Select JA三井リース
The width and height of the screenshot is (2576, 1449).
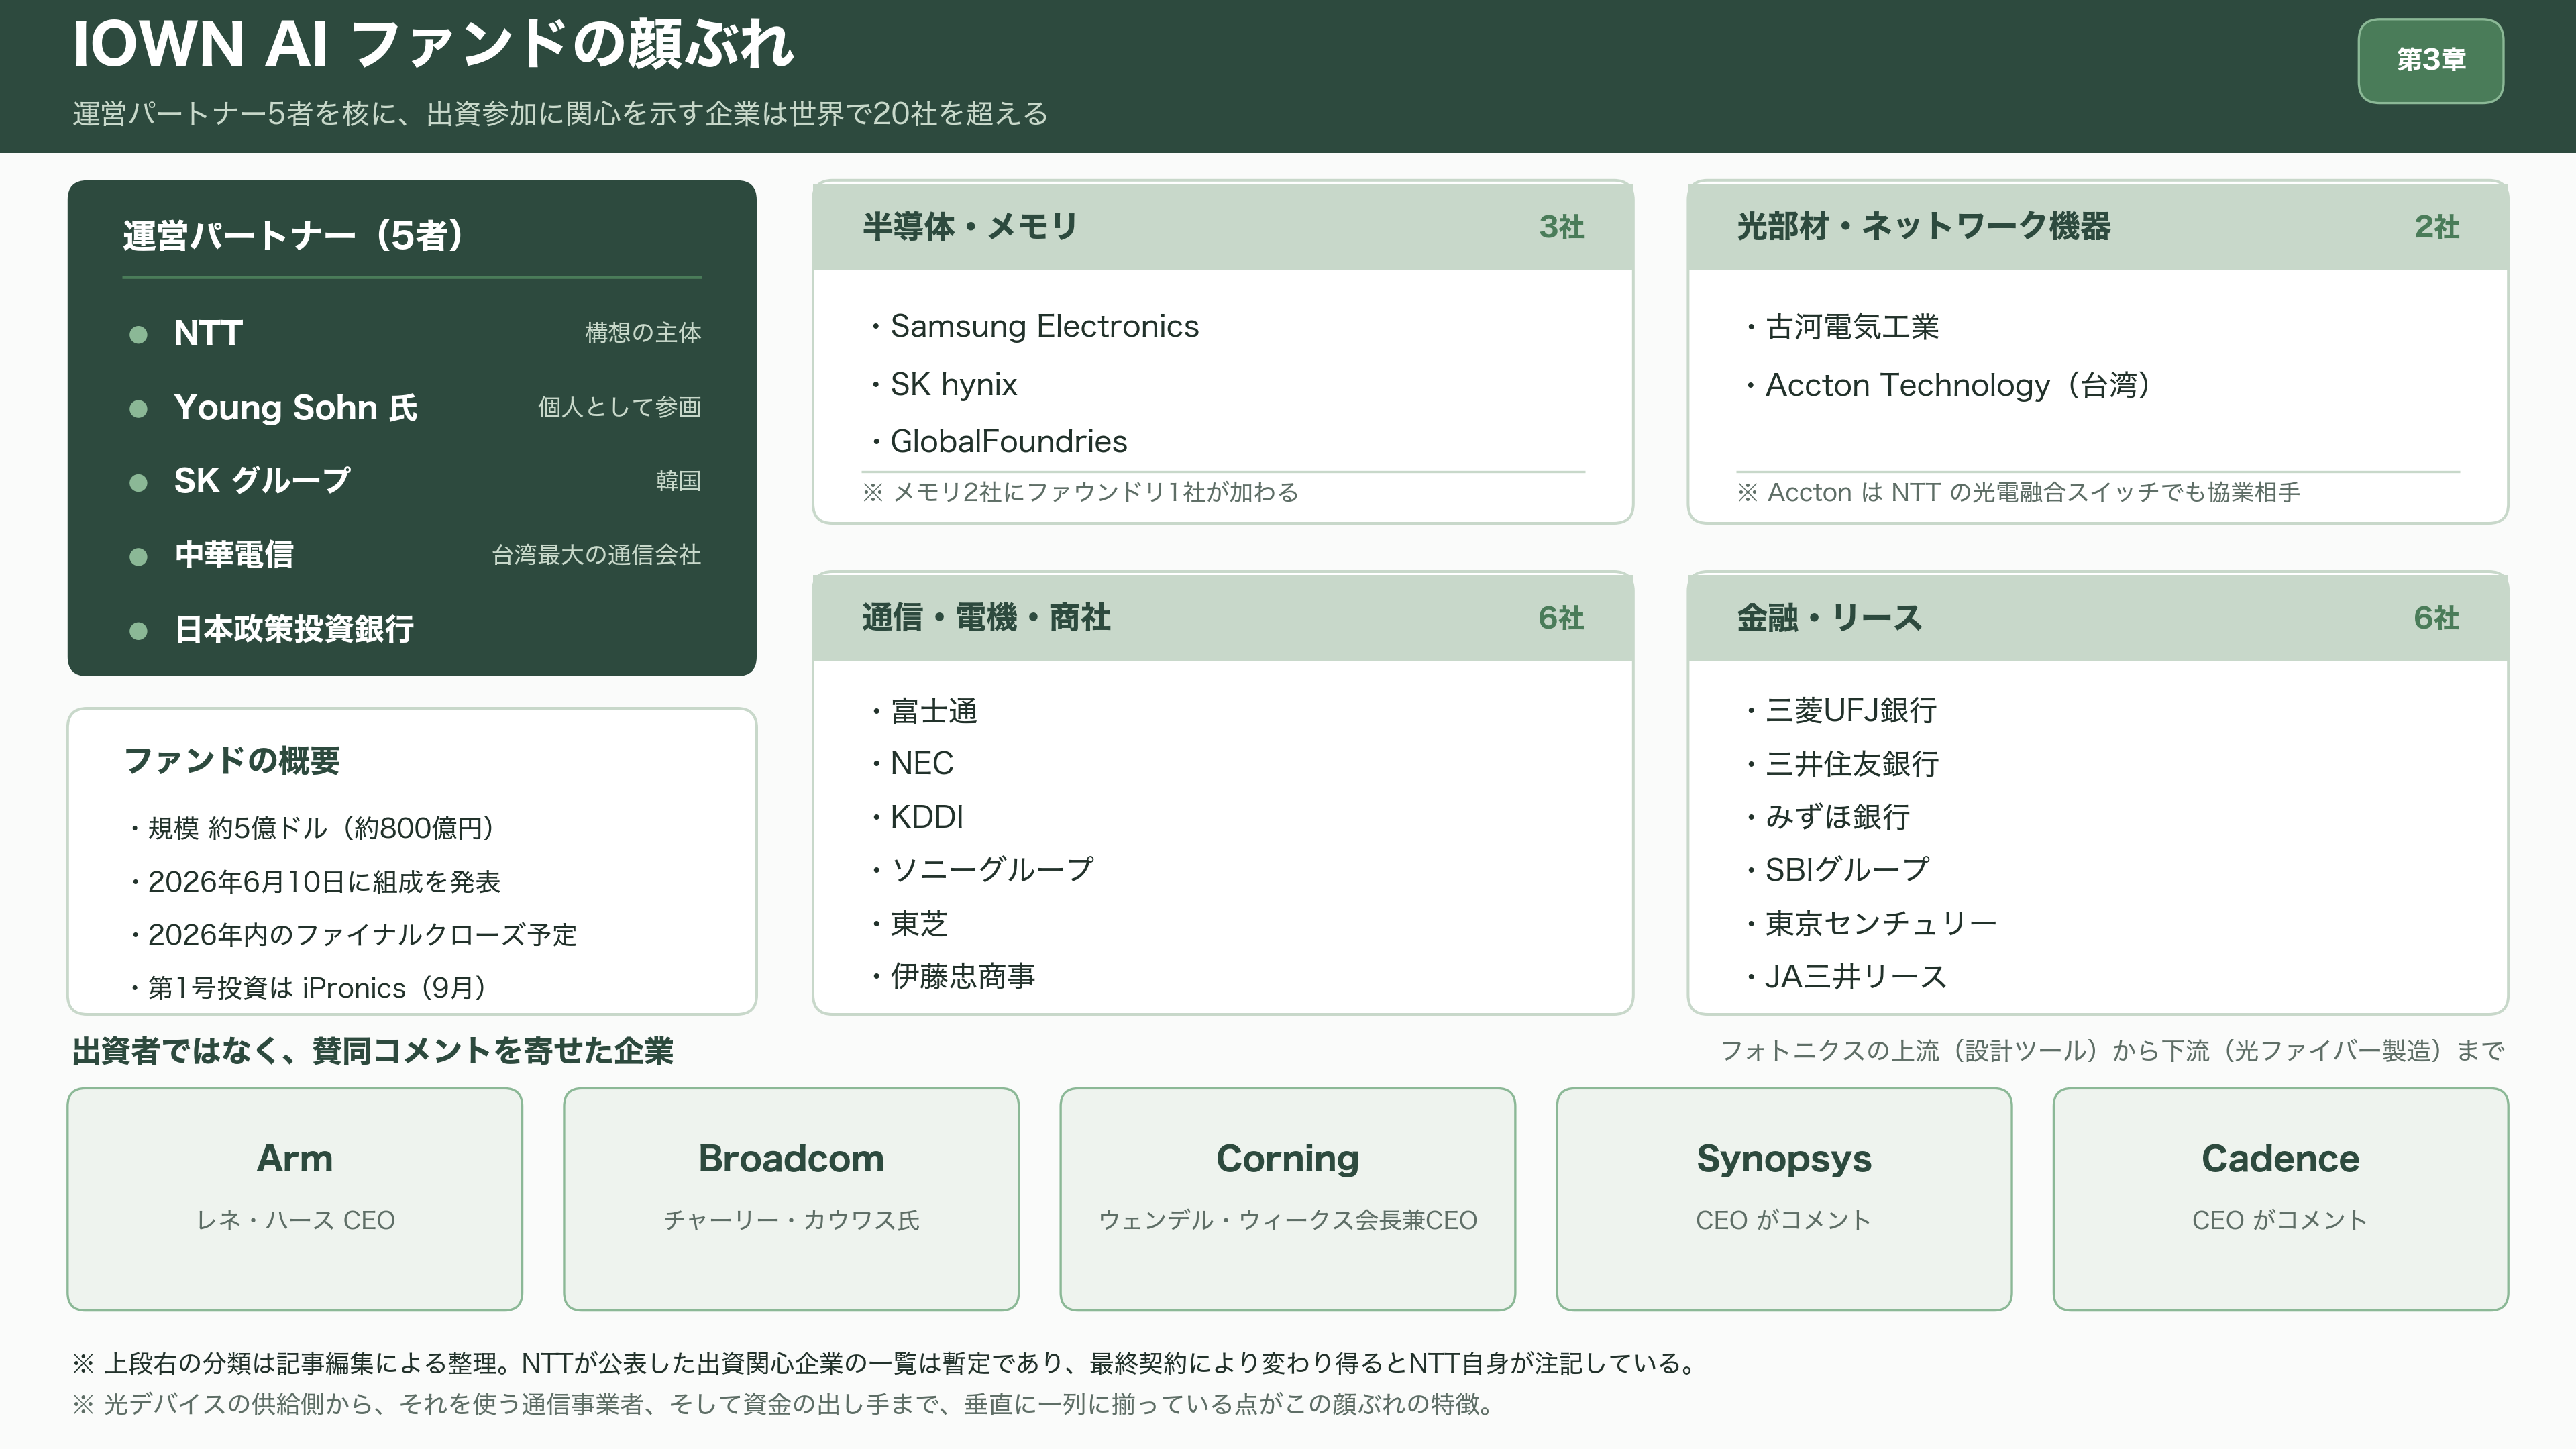tap(1856, 976)
